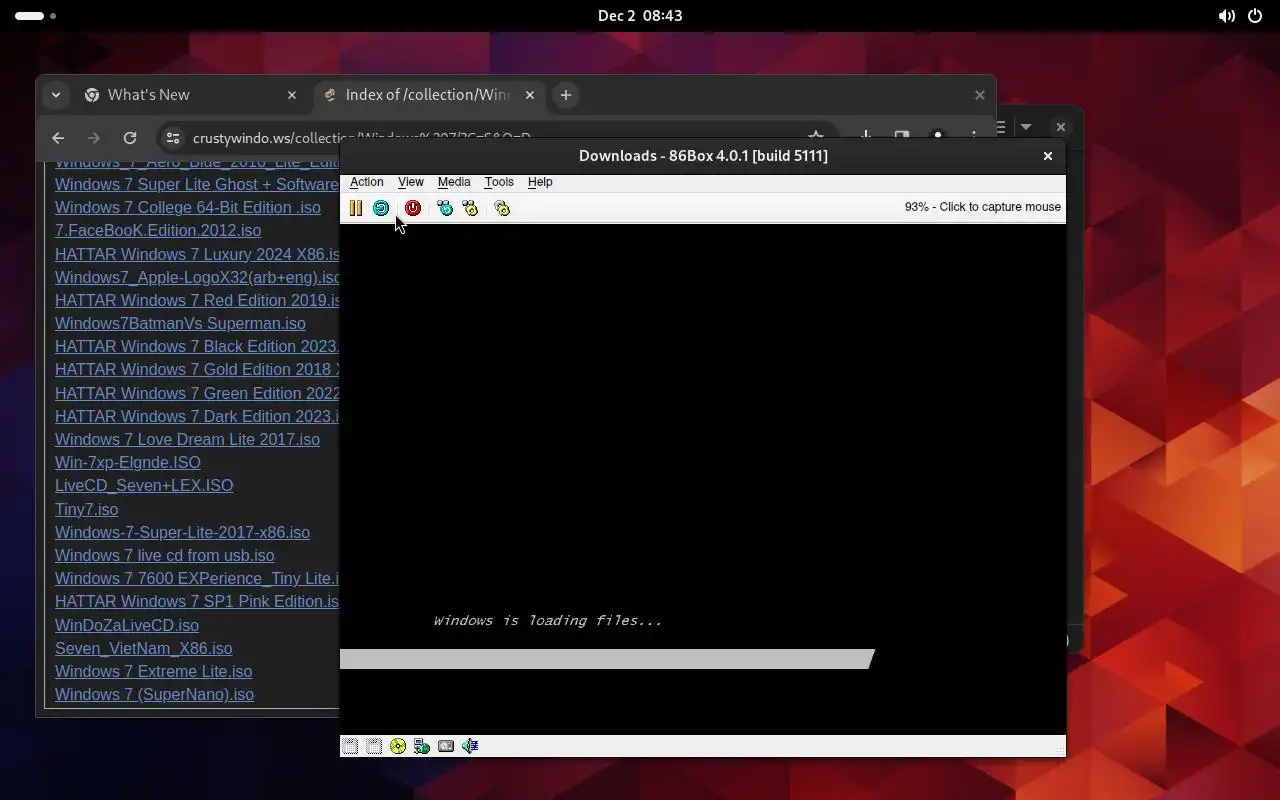Reload the browser page
The image size is (1280, 800).
point(130,138)
